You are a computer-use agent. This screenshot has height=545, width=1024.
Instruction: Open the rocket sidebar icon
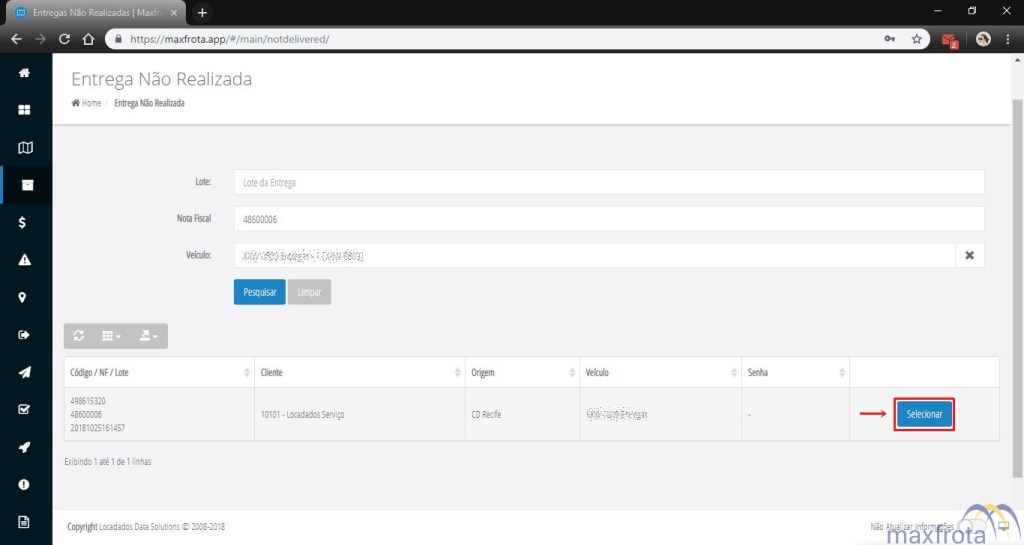[x=24, y=447]
